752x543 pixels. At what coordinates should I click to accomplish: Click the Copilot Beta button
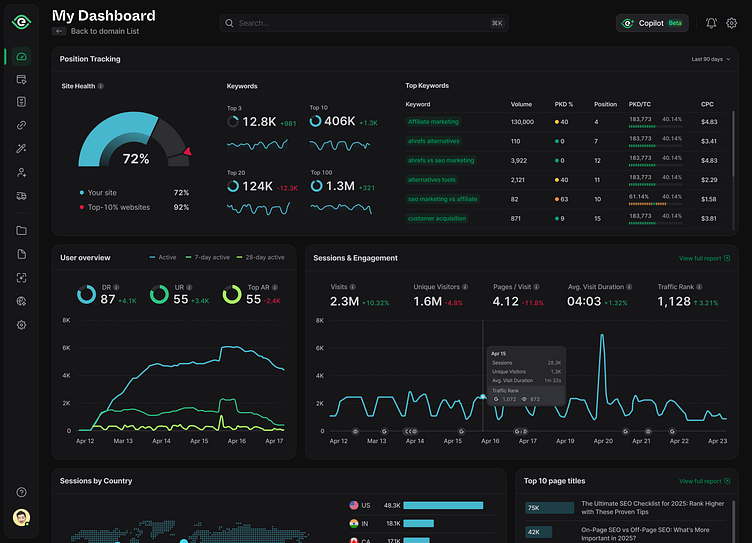(652, 23)
